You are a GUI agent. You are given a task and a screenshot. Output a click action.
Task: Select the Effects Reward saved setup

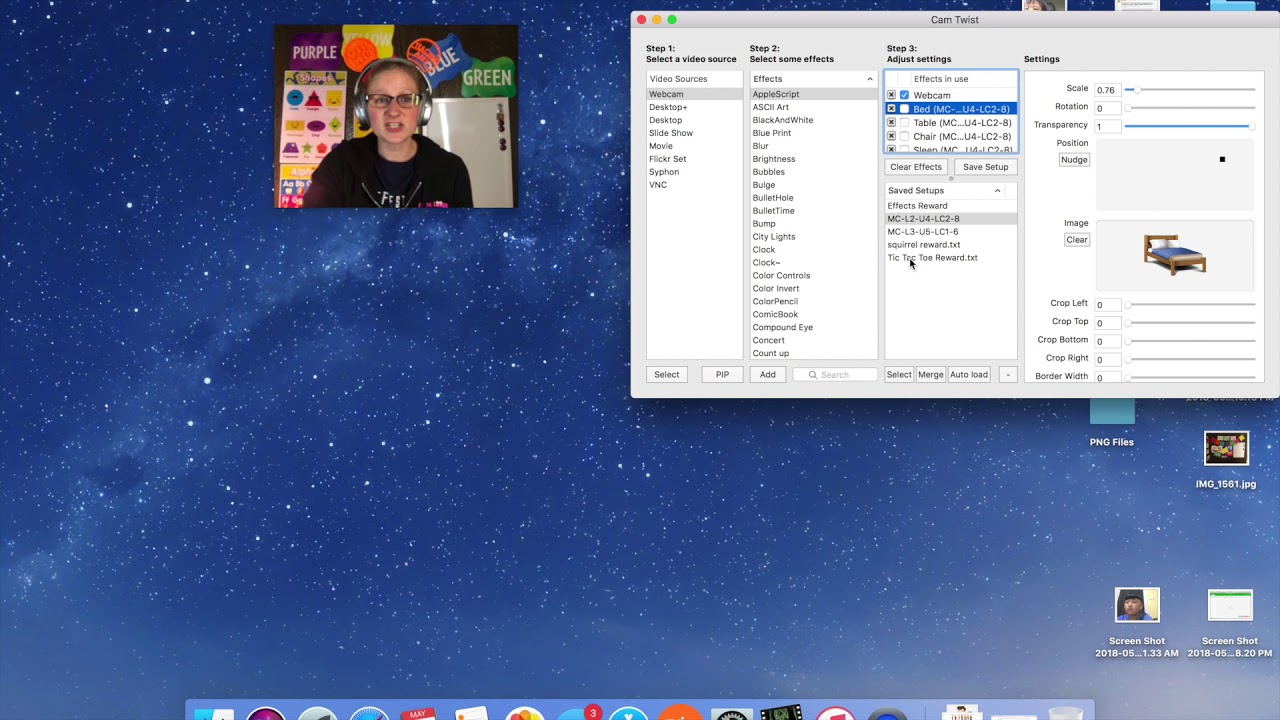(951, 206)
